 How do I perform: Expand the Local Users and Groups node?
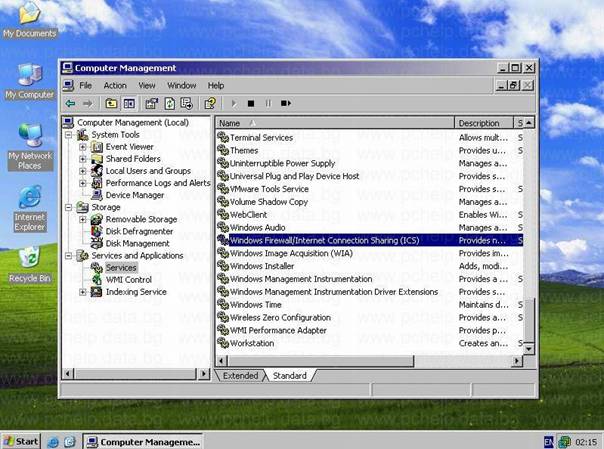coord(84,171)
